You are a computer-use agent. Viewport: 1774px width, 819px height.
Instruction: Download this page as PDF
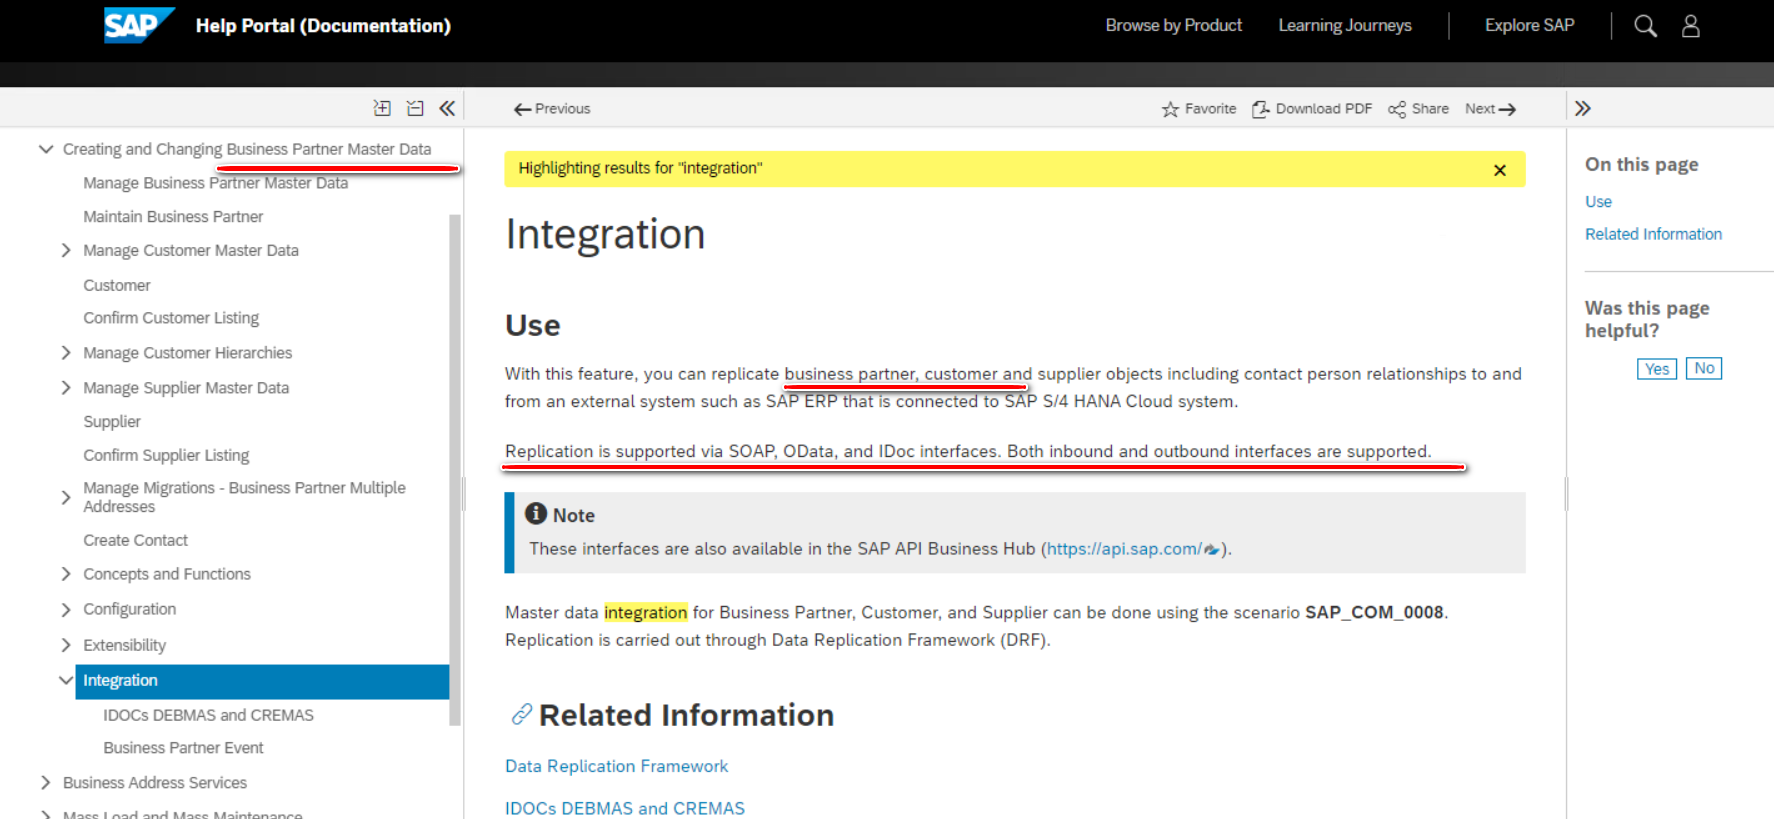(1312, 109)
